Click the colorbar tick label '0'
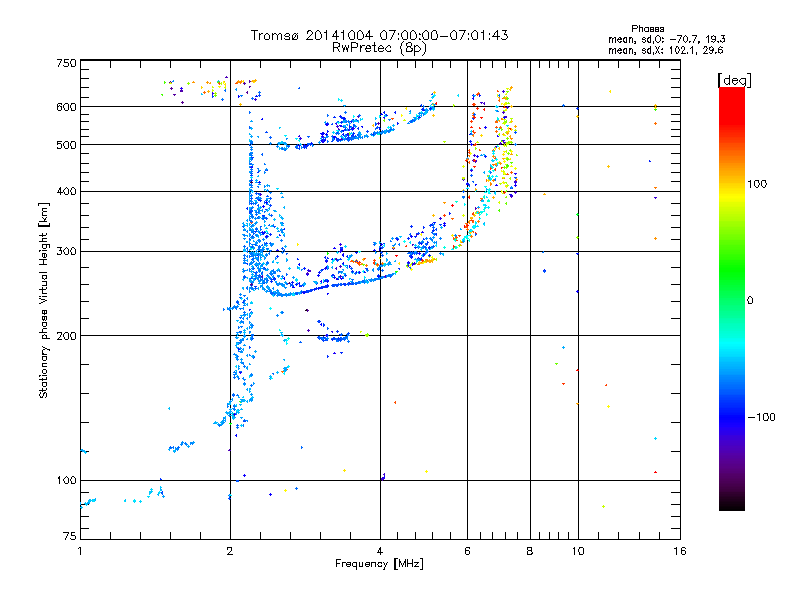 [x=750, y=301]
